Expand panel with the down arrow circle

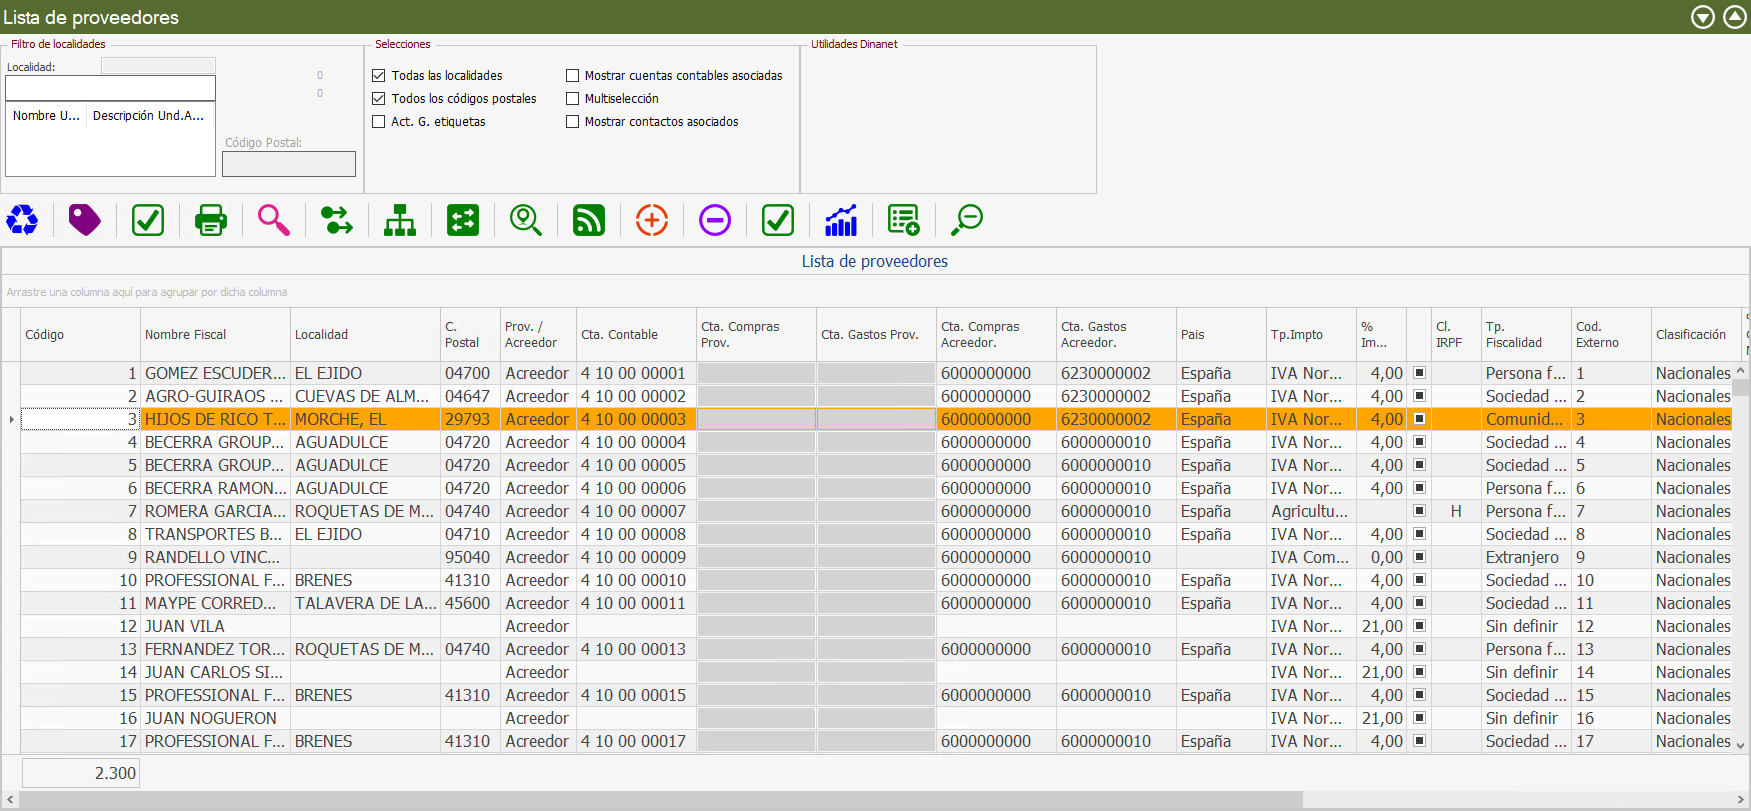pos(1703,17)
